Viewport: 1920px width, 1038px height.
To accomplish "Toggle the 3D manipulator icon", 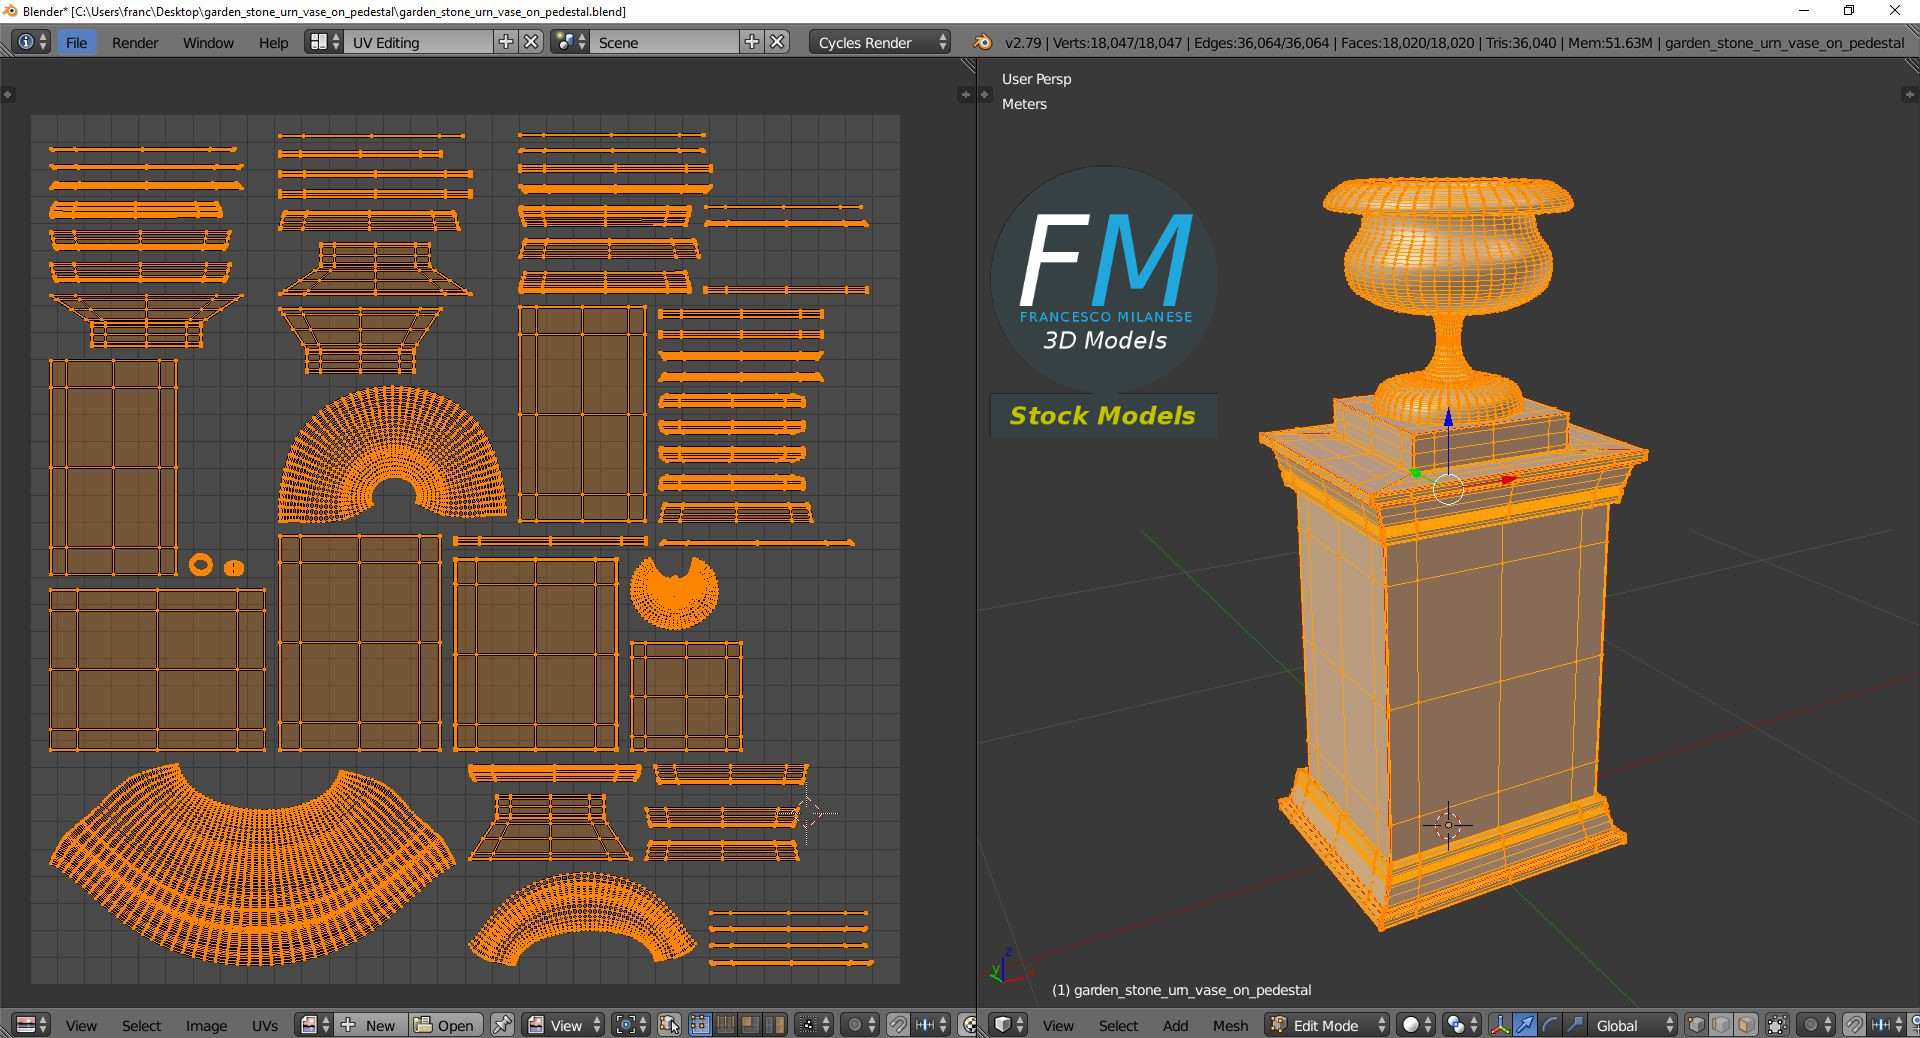I will [x=1500, y=1025].
